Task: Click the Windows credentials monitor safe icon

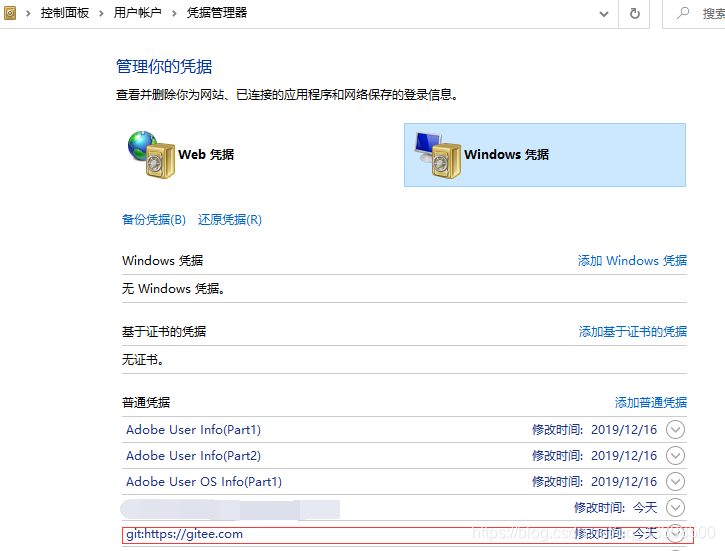Action: 437,155
